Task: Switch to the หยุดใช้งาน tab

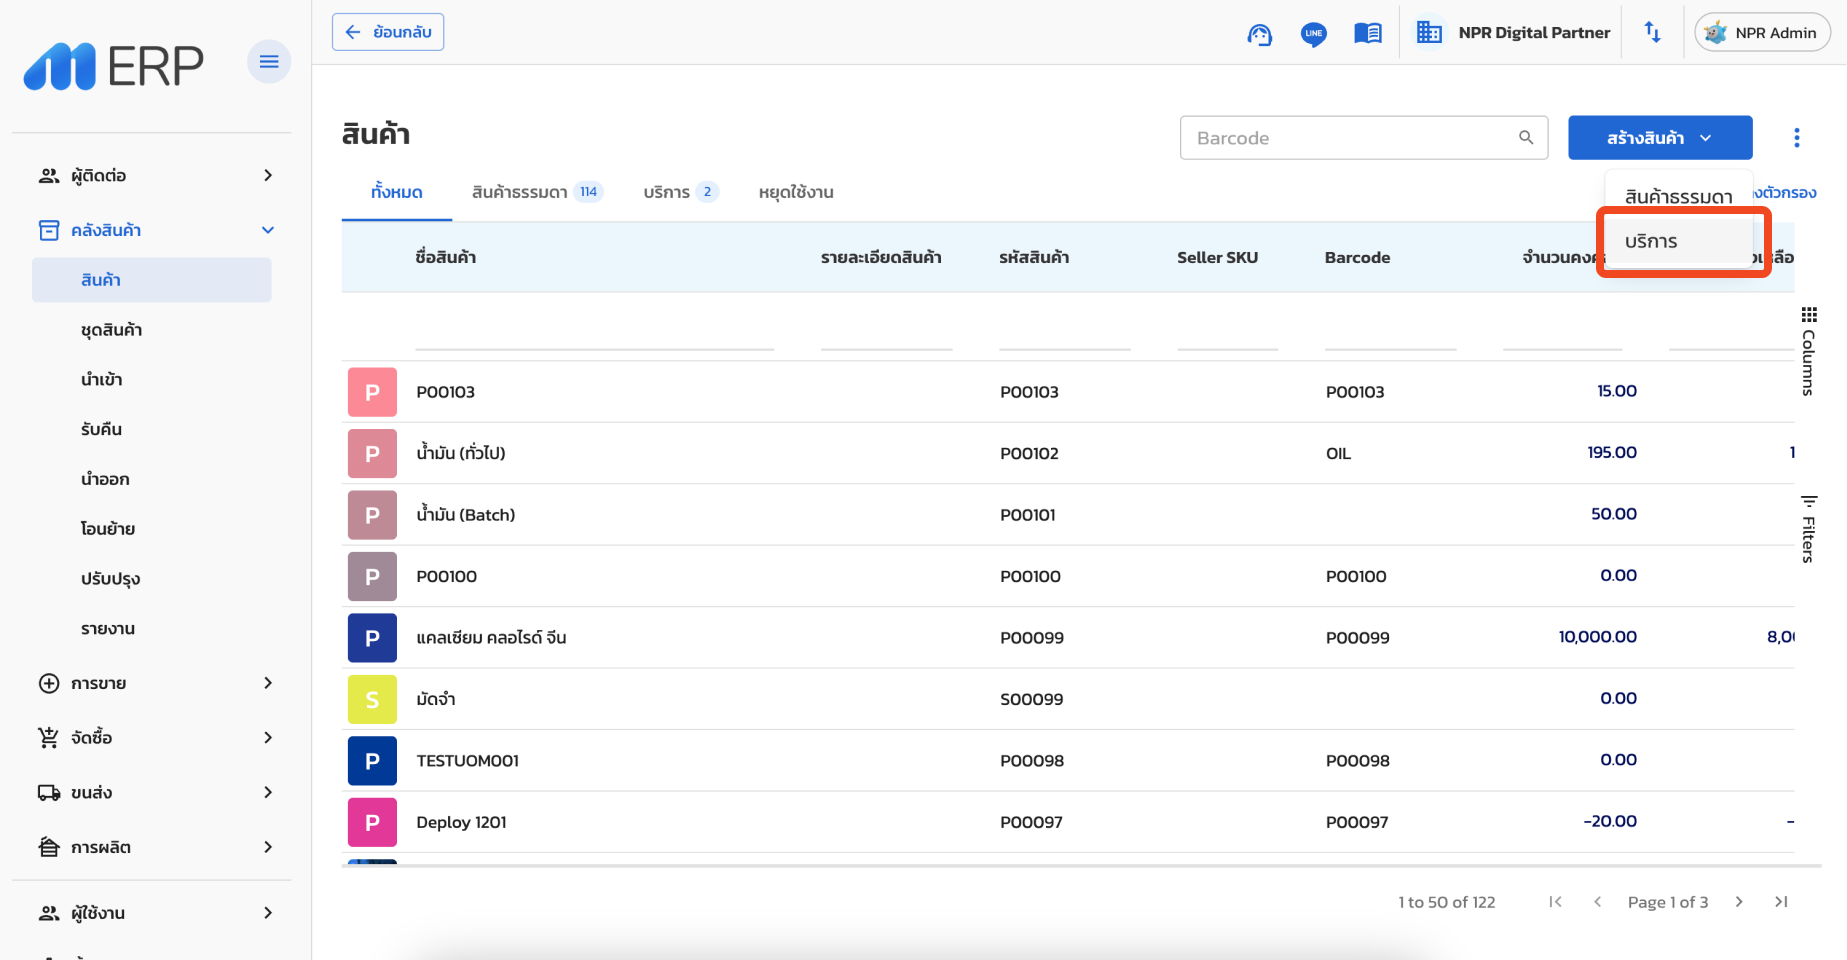Action: (795, 192)
